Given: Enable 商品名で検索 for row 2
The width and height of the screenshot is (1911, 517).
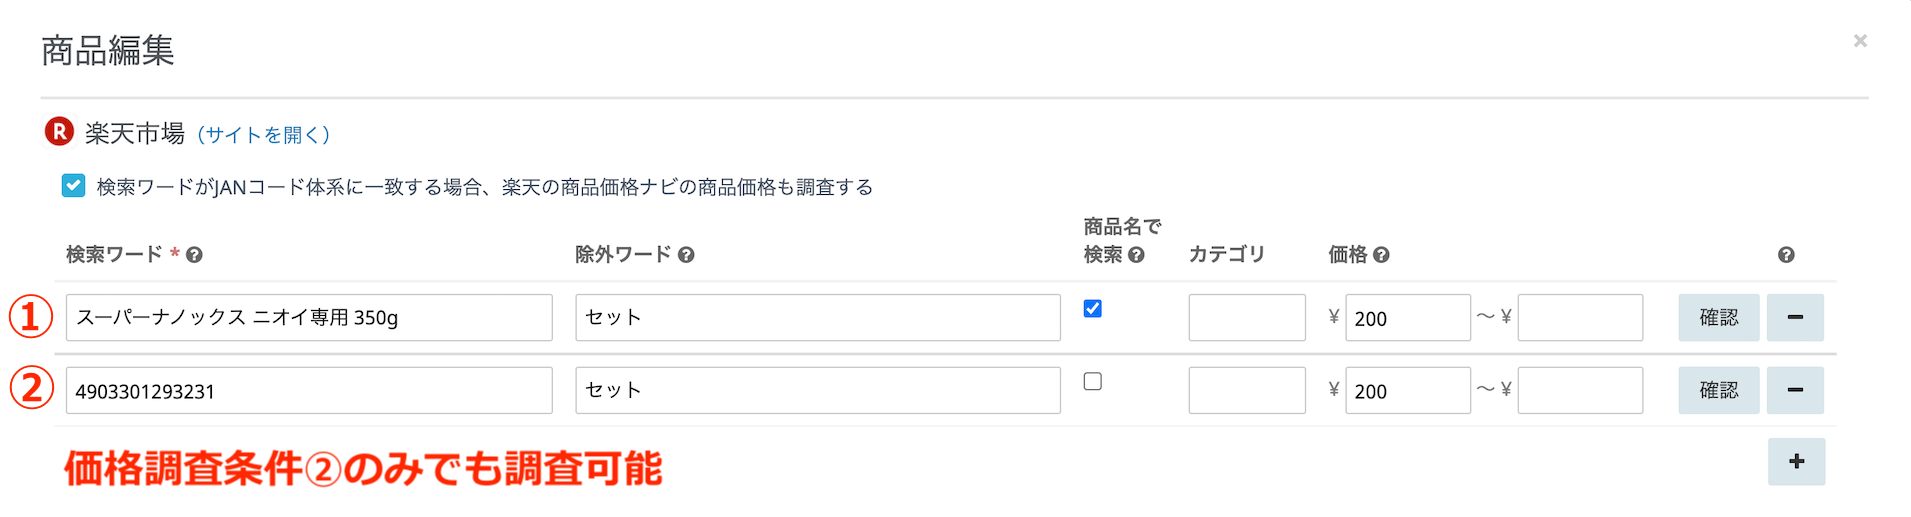Looking at the screenshot, I should (x=1093, y=381).
